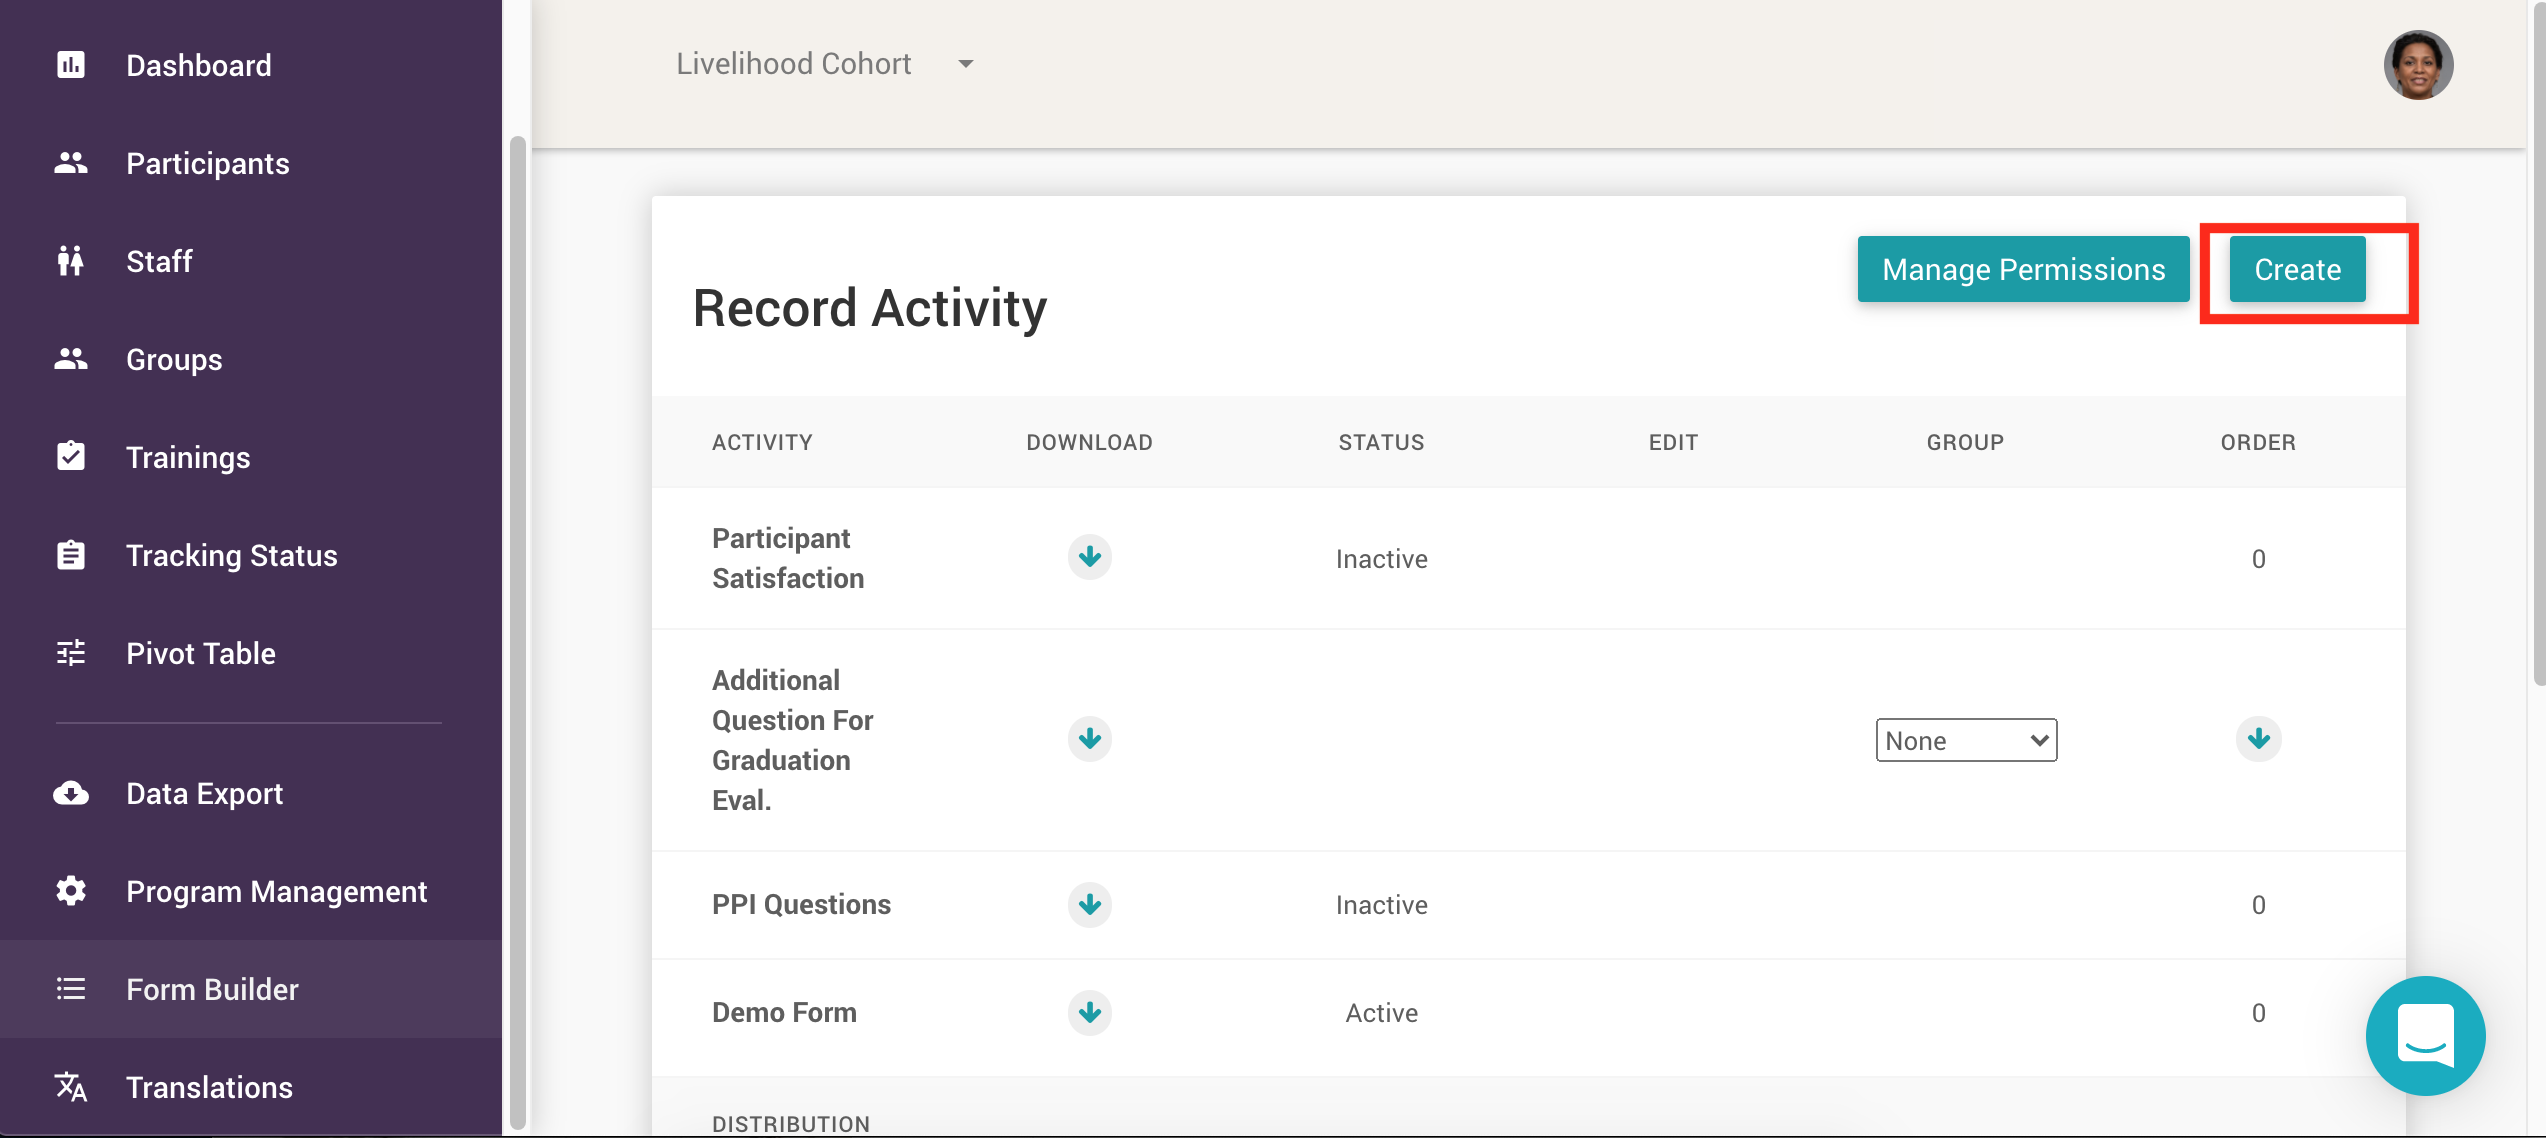Viewport: 2546px width, 1138px height.
Task: Open the None group dropdown for Graduation Eval
Action: click(x=1965, y=740)
